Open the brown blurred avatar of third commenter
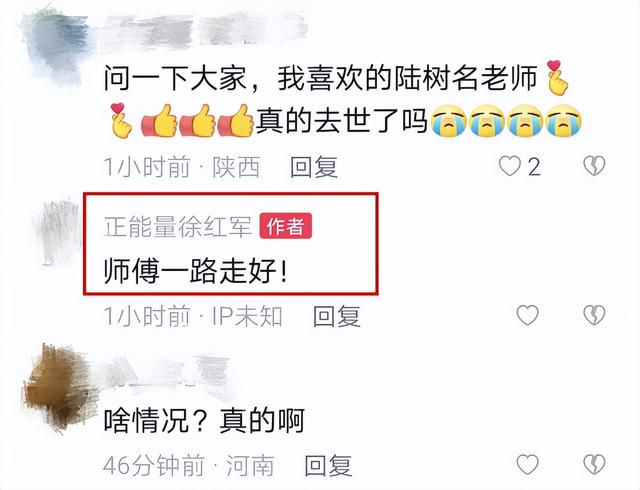The height and width of the screenshot is (490, 640). (x=57, y=388)
